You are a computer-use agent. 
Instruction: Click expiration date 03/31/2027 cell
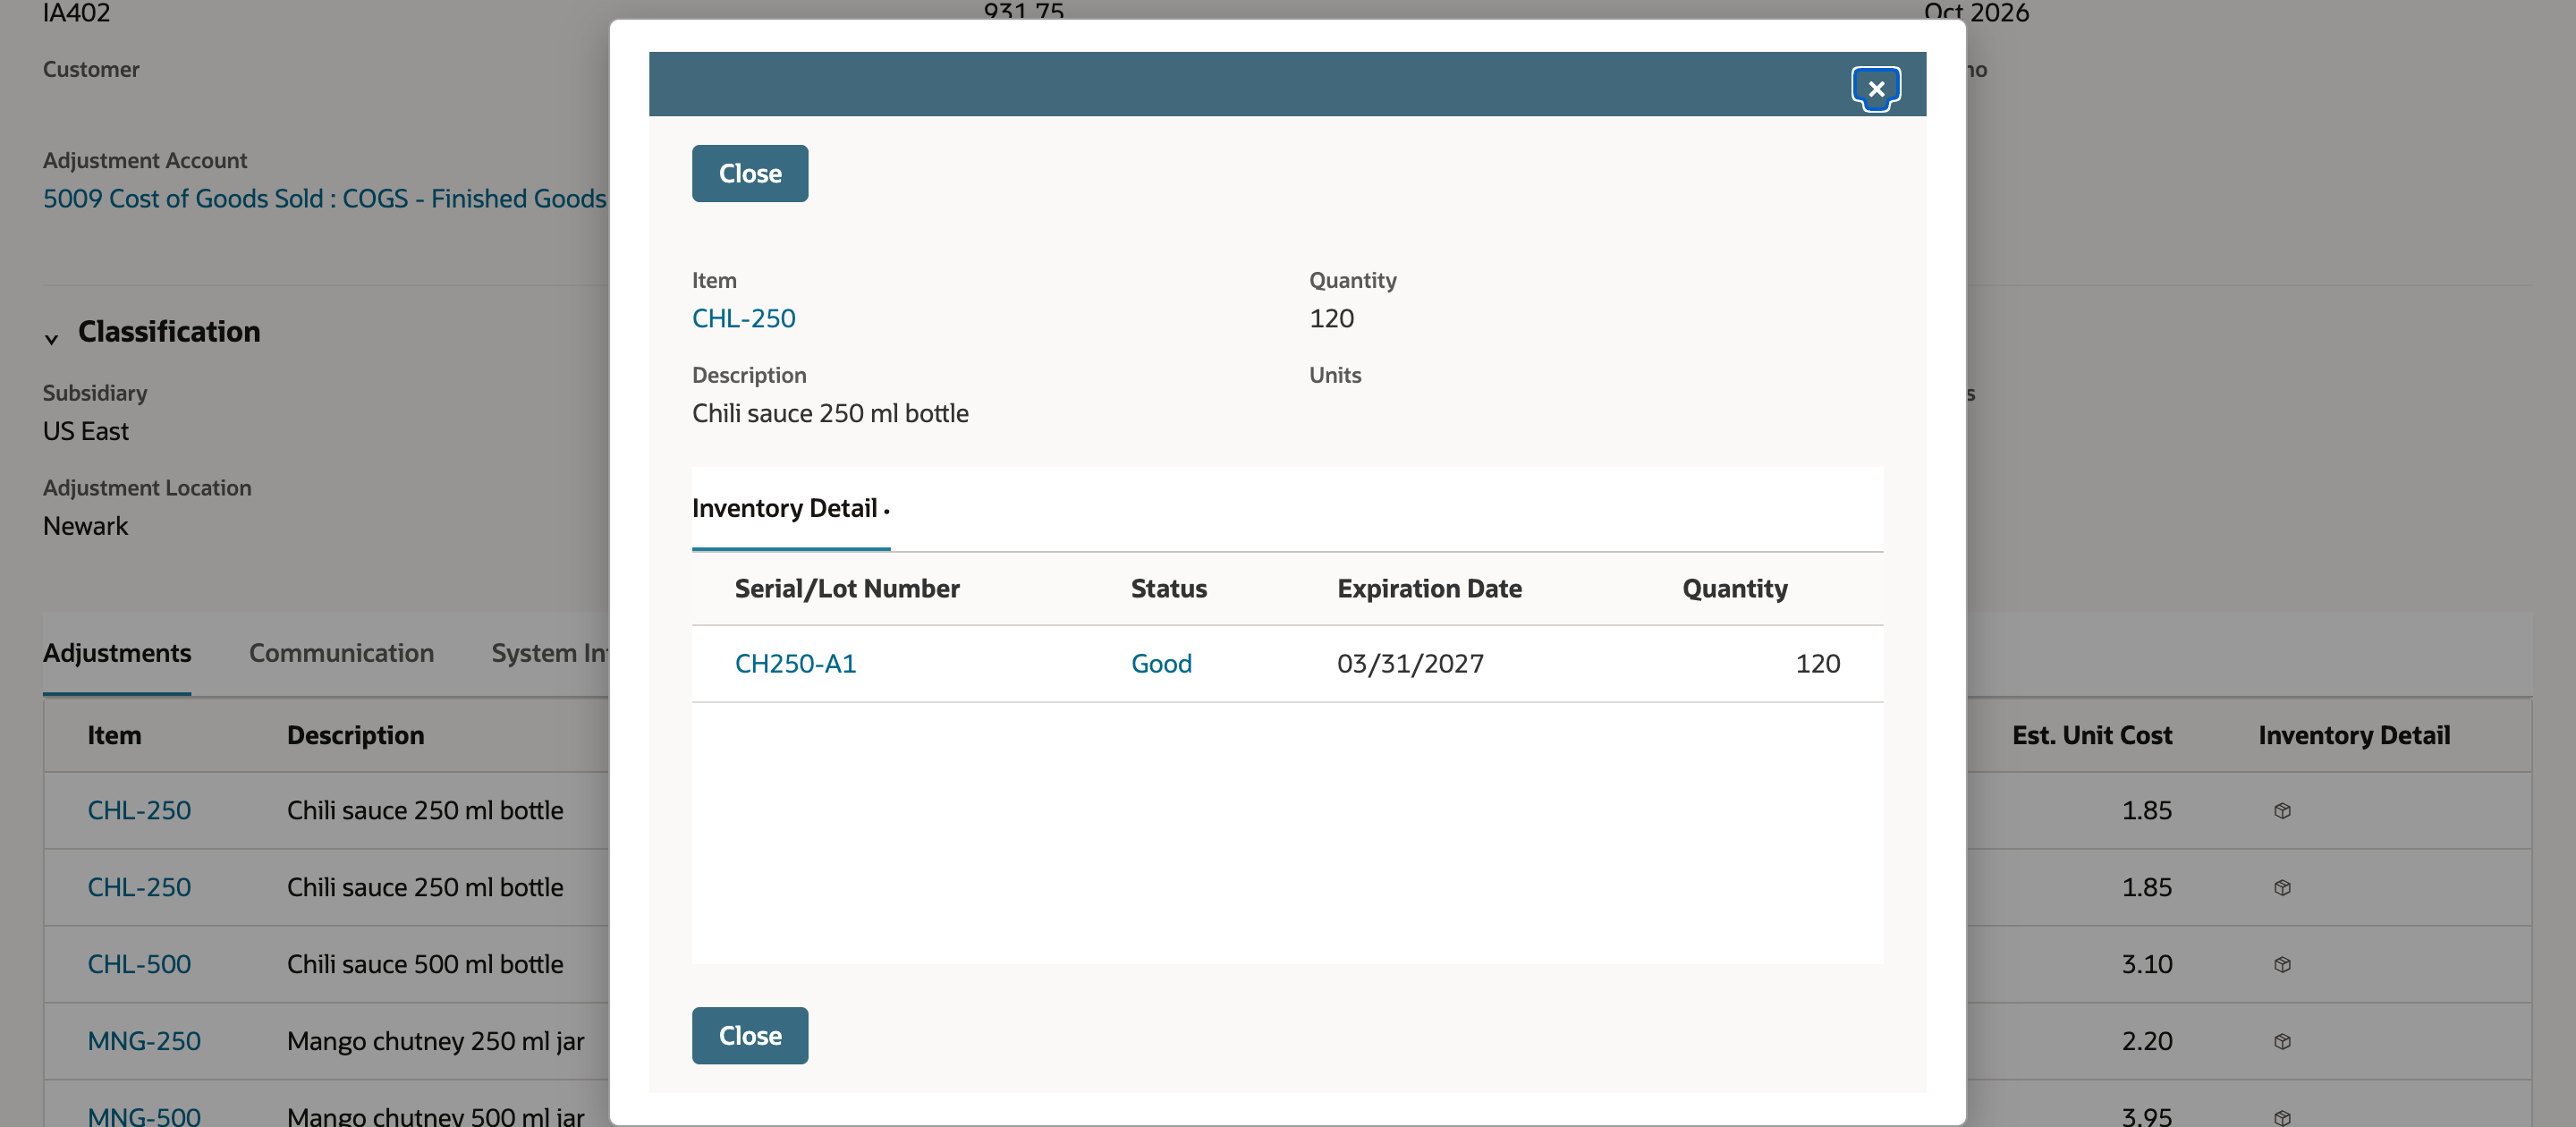point(1410,663)
